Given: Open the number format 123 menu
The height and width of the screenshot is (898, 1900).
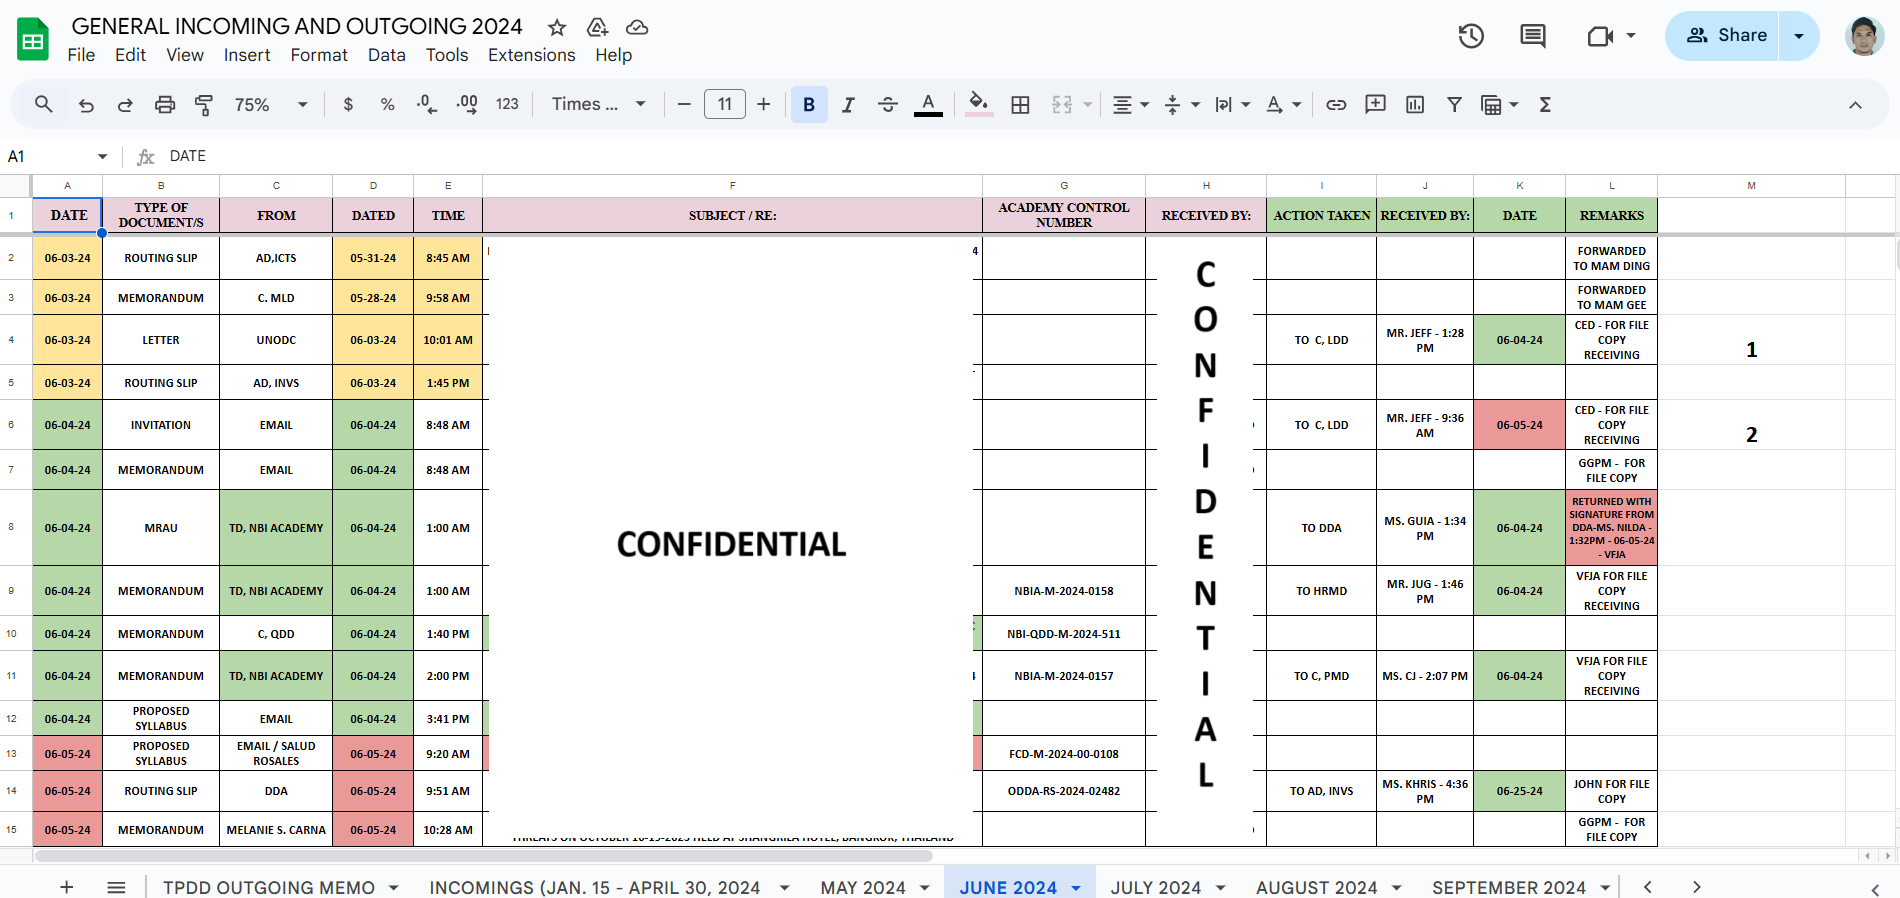Looking at the screenshot, I should 507,104.
